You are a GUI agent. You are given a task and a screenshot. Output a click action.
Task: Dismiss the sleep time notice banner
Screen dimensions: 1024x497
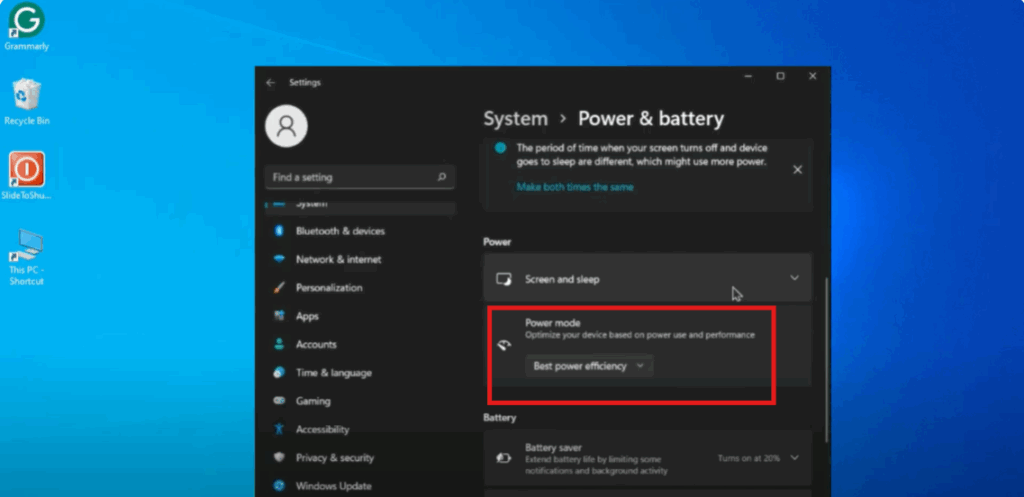pos(797,170)
